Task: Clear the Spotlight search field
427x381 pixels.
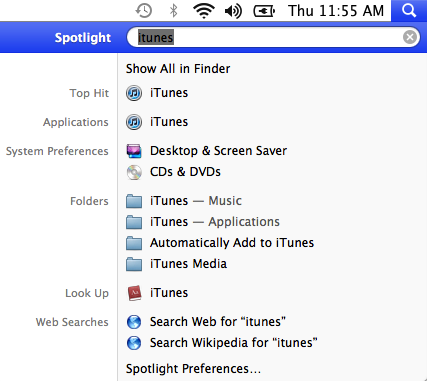Action: (410, 37)
